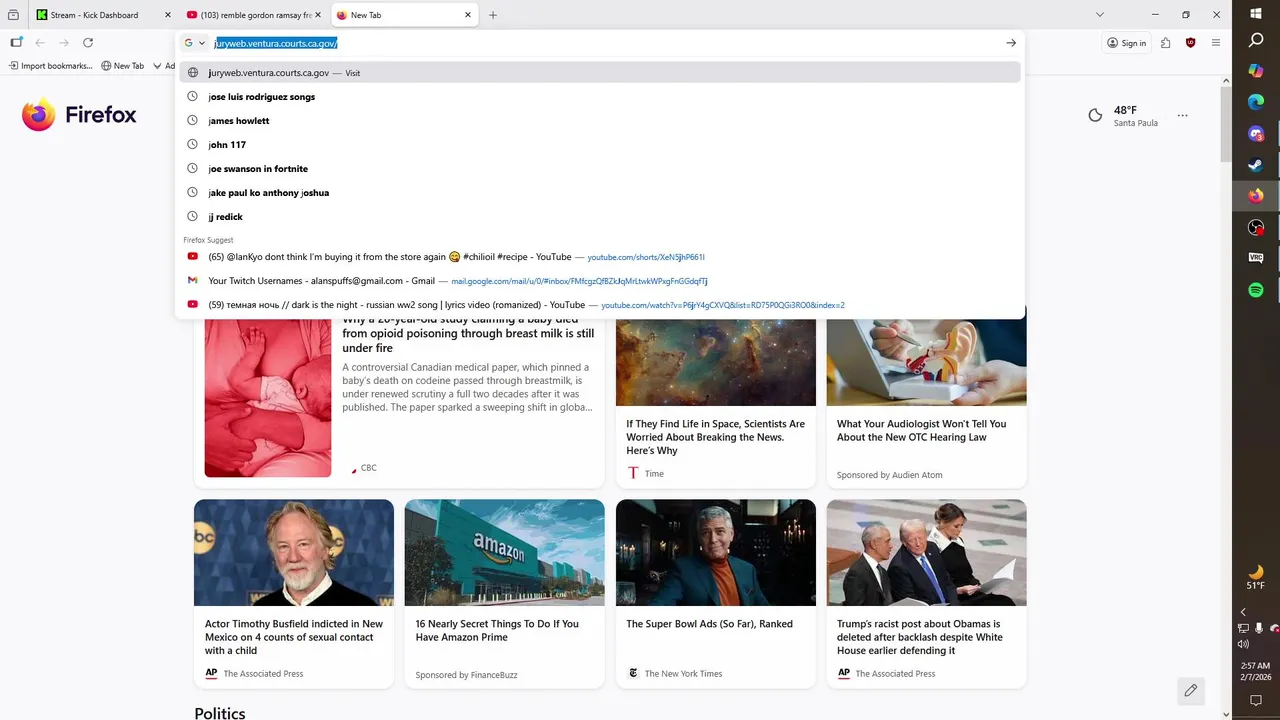
Task: Click the Go arrow in address bar
Action: point(1011,43)
